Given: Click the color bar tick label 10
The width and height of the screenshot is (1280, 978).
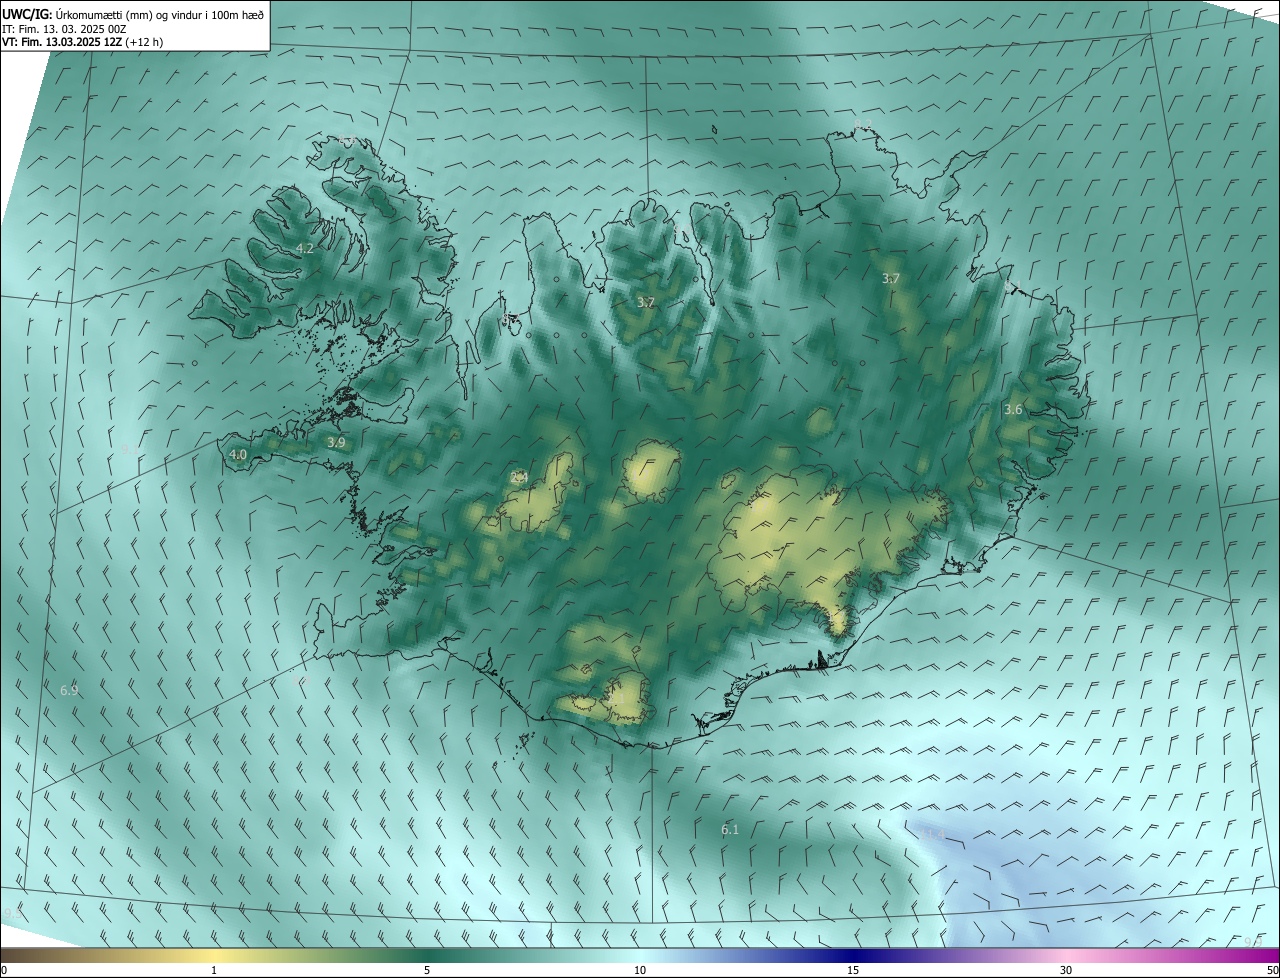Looking at the screenshot, I should click(640, 970).
